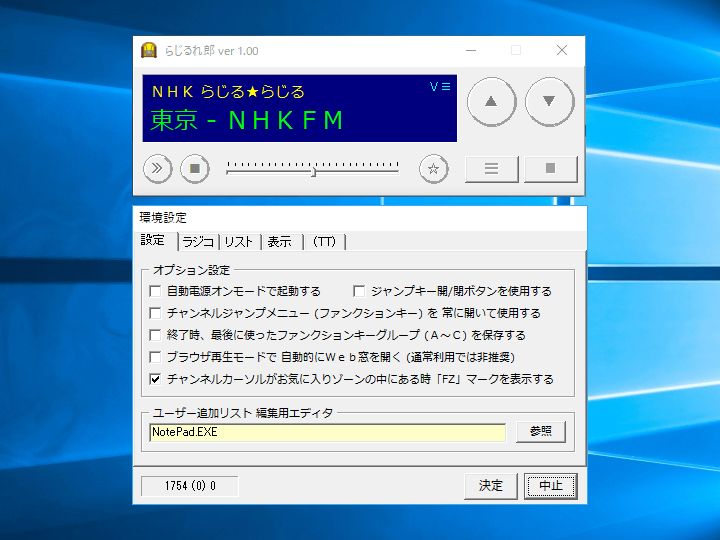Click the star favorites button

[x=433, y=169]
